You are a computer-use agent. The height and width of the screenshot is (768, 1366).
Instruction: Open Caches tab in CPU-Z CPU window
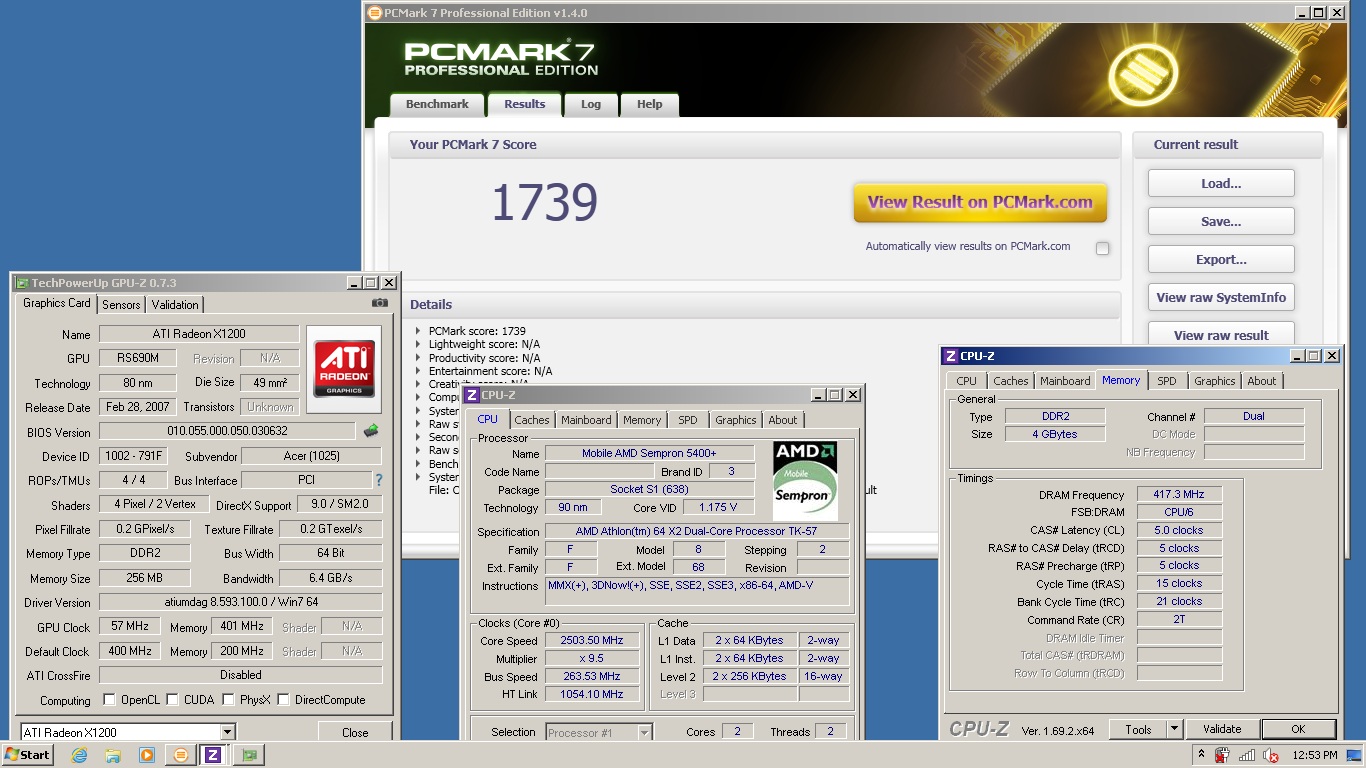pos(532,420)
